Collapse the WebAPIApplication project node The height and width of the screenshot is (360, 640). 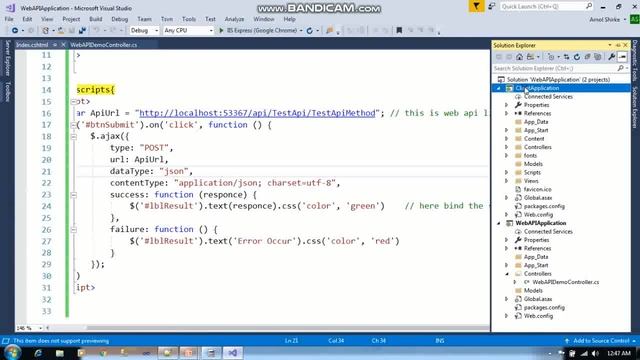[x=498, y=223]
